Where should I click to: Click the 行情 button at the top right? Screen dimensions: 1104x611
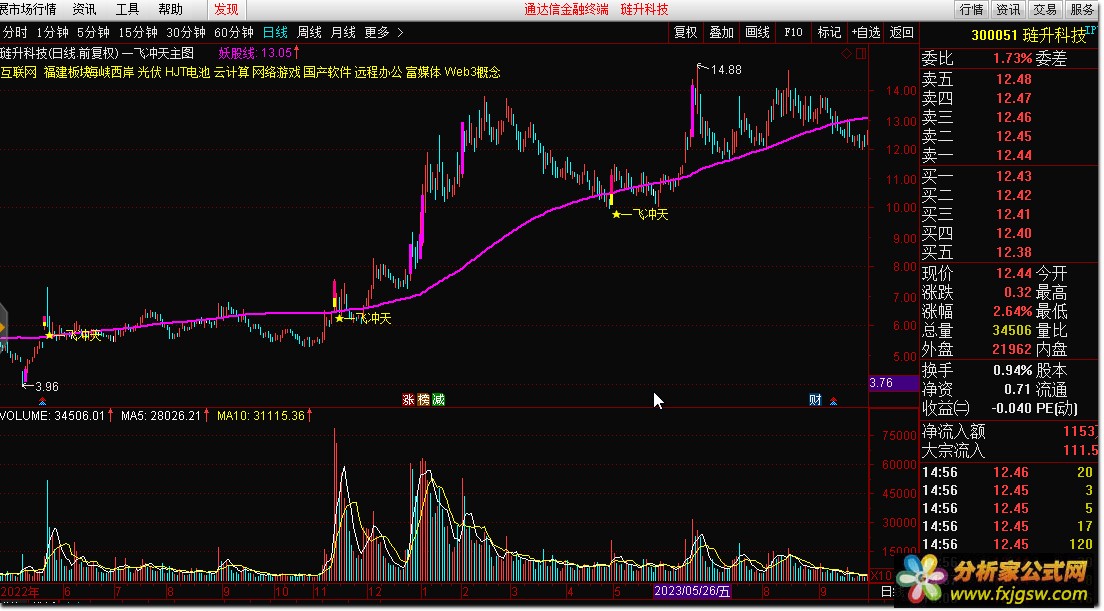click(972, 9)
